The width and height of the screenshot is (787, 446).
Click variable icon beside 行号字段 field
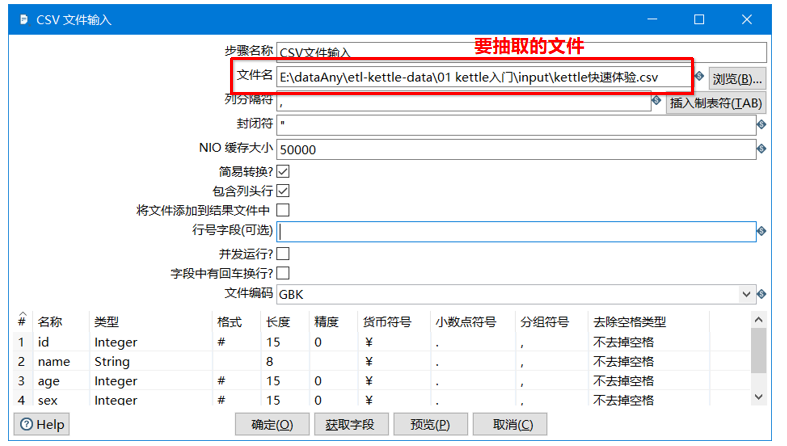click(762, 231)
